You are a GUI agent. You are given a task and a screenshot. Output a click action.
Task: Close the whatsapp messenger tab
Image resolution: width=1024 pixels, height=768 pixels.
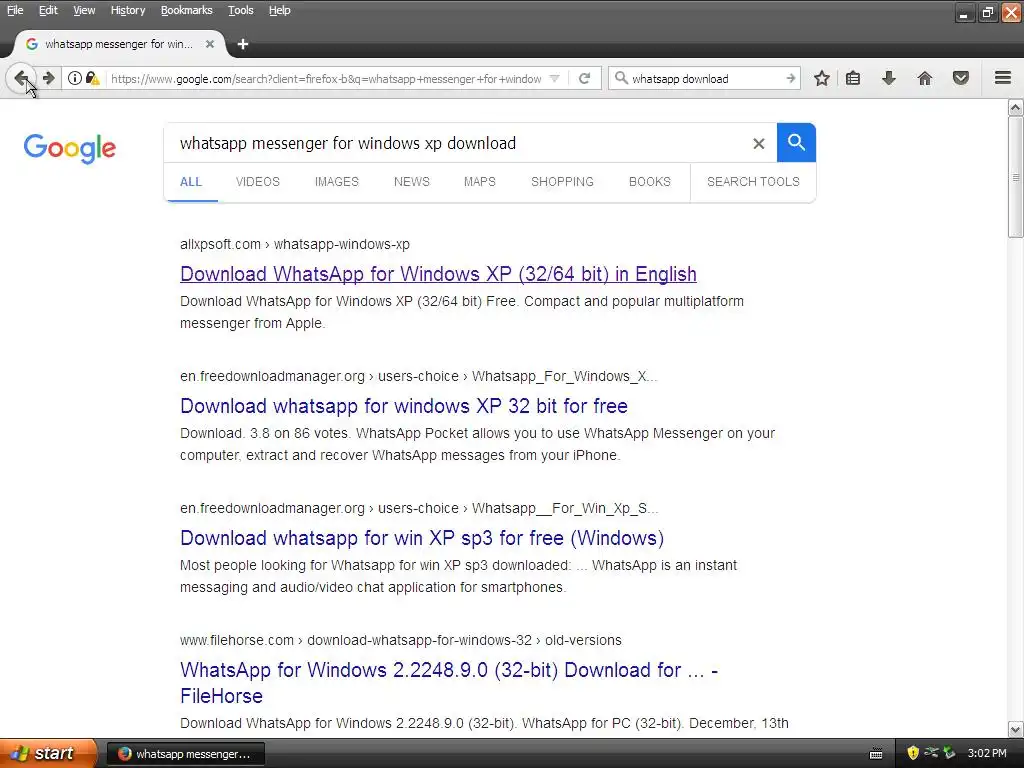(210, 44)
